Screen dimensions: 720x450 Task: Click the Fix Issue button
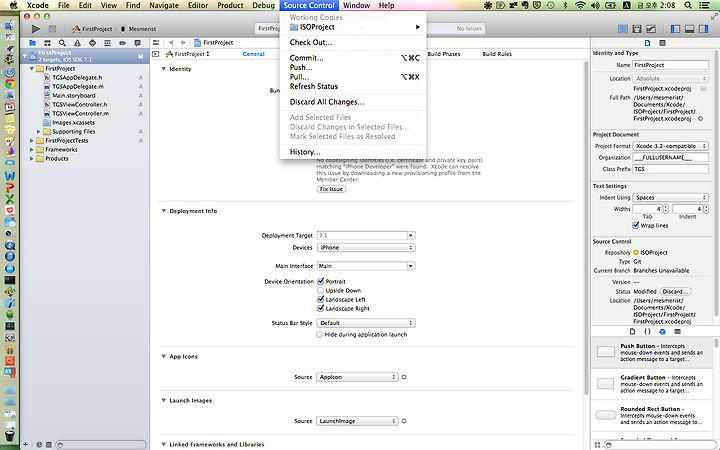[x=331, y=189]
